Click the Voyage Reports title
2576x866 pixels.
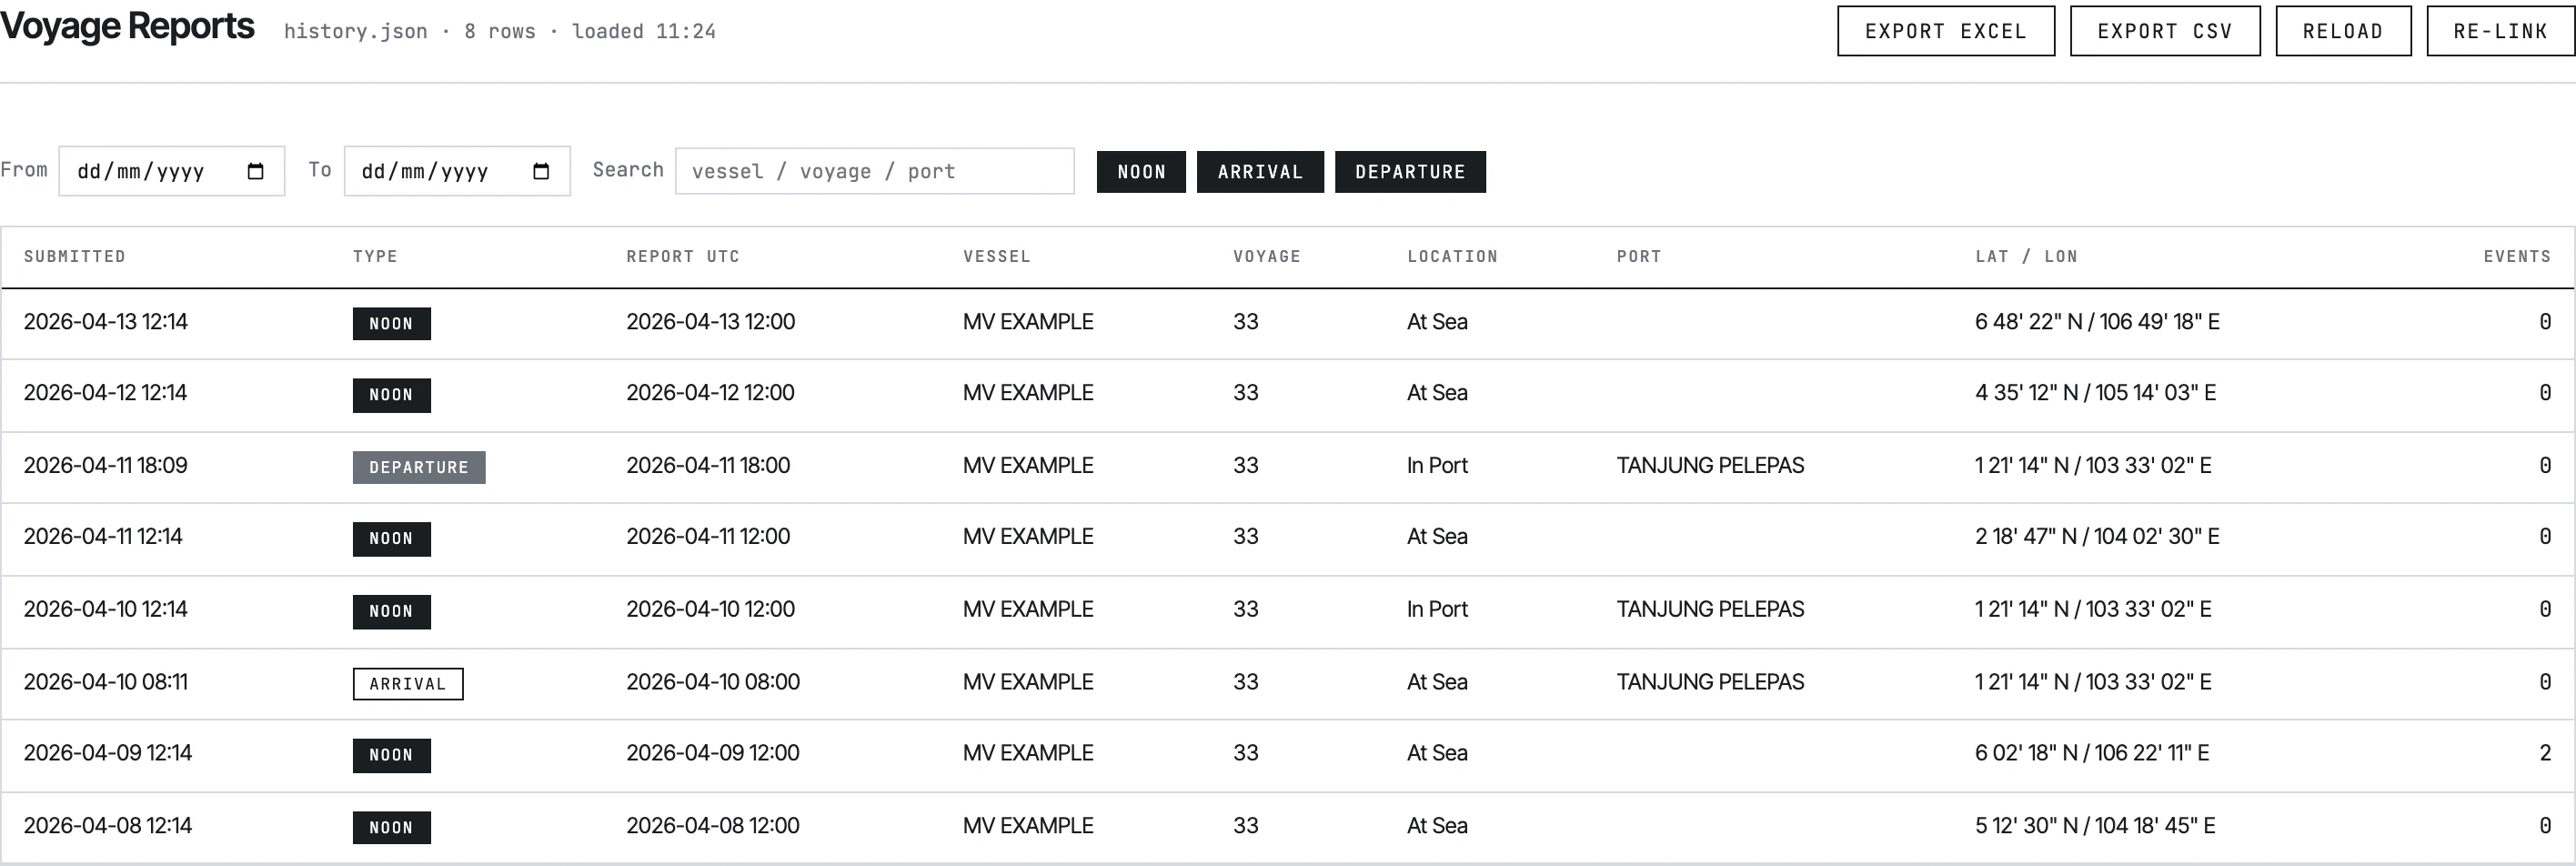click(x=127, y=26)
